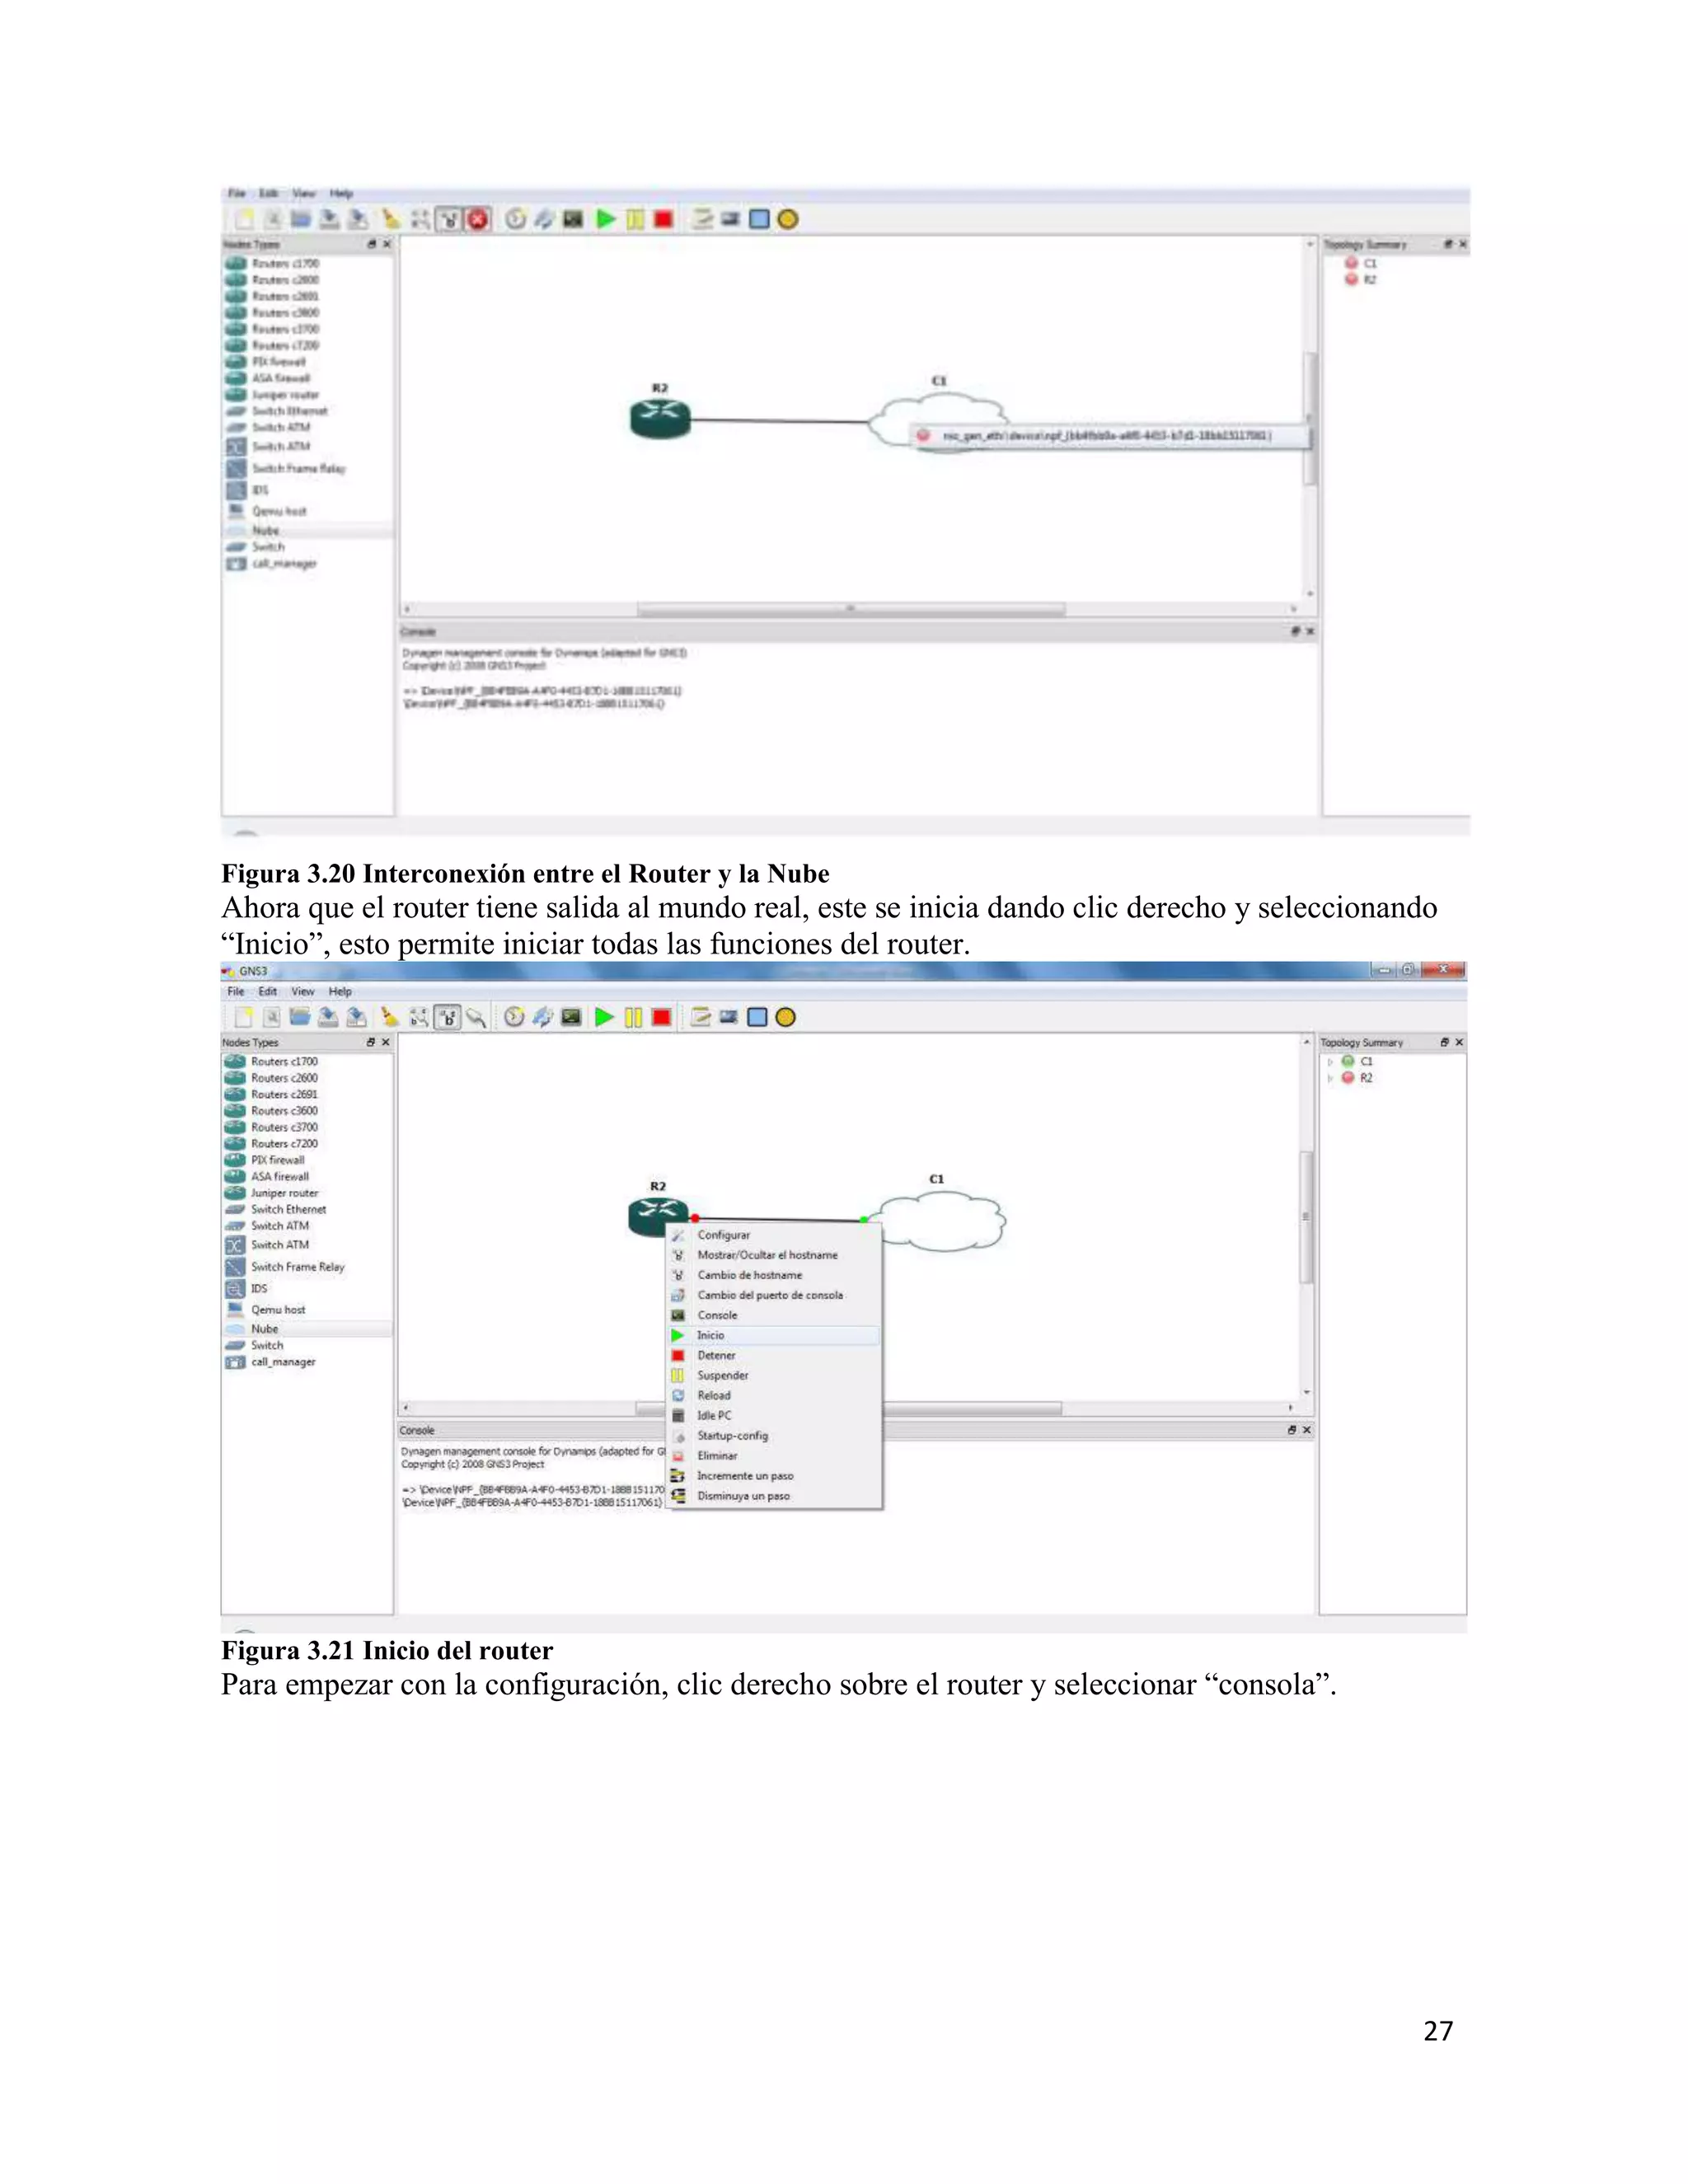Click the clock snapshot icon in lower toolbar
Screen dimensions: 1688x2184
514,1017
